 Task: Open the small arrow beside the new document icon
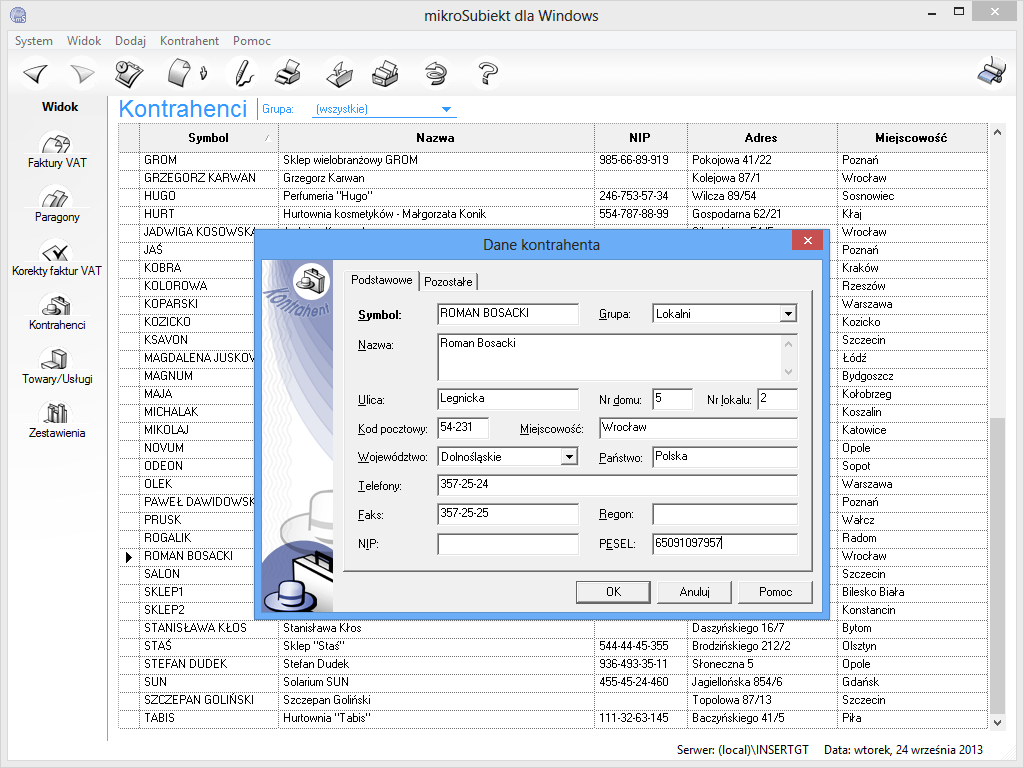[203, 72]
